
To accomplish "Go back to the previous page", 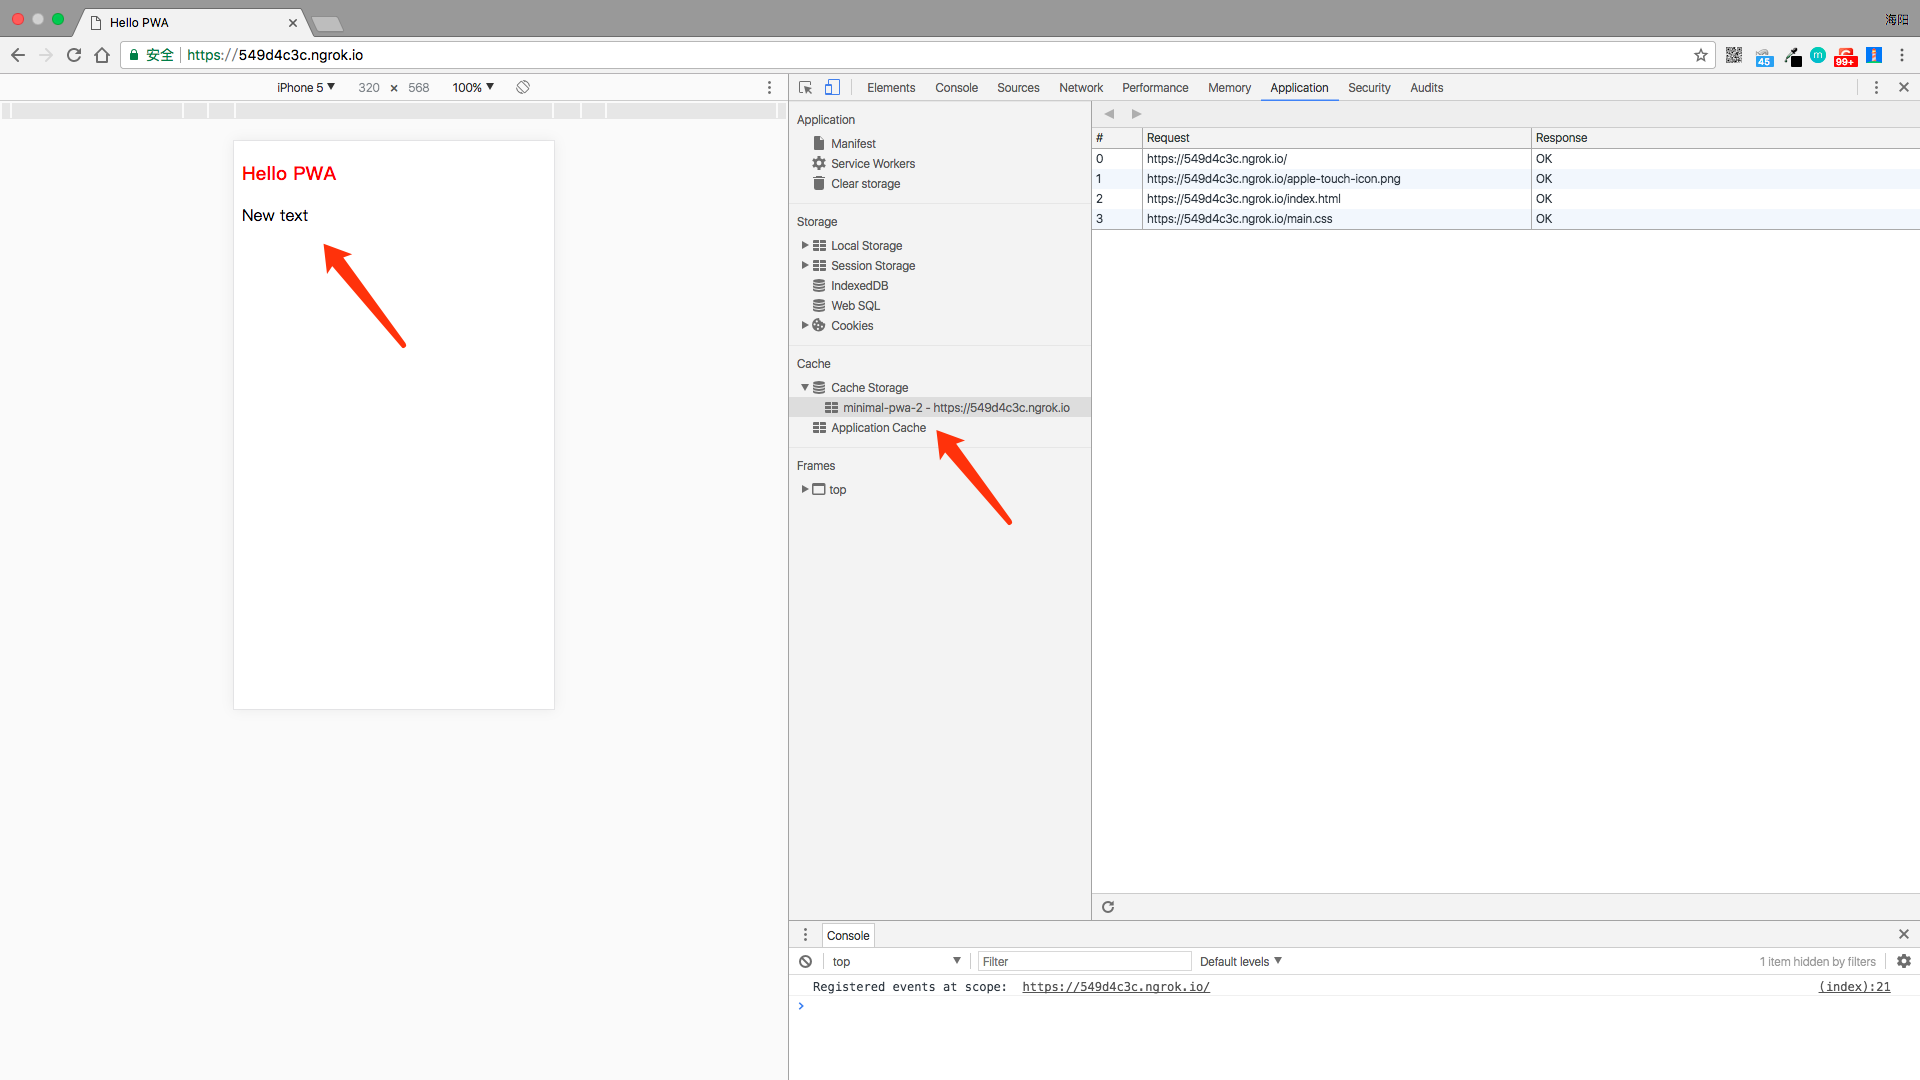I will click(18, 55).
